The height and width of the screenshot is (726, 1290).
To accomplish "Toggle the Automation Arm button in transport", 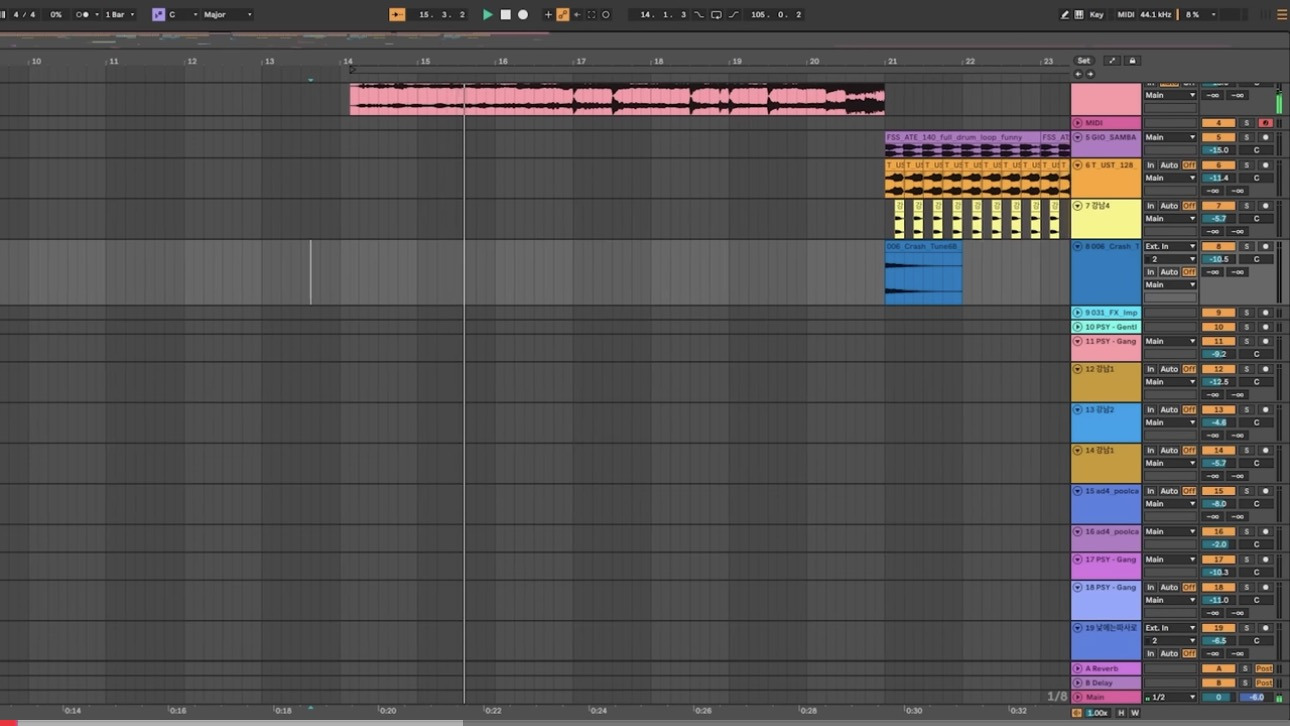I will [563, 15].
